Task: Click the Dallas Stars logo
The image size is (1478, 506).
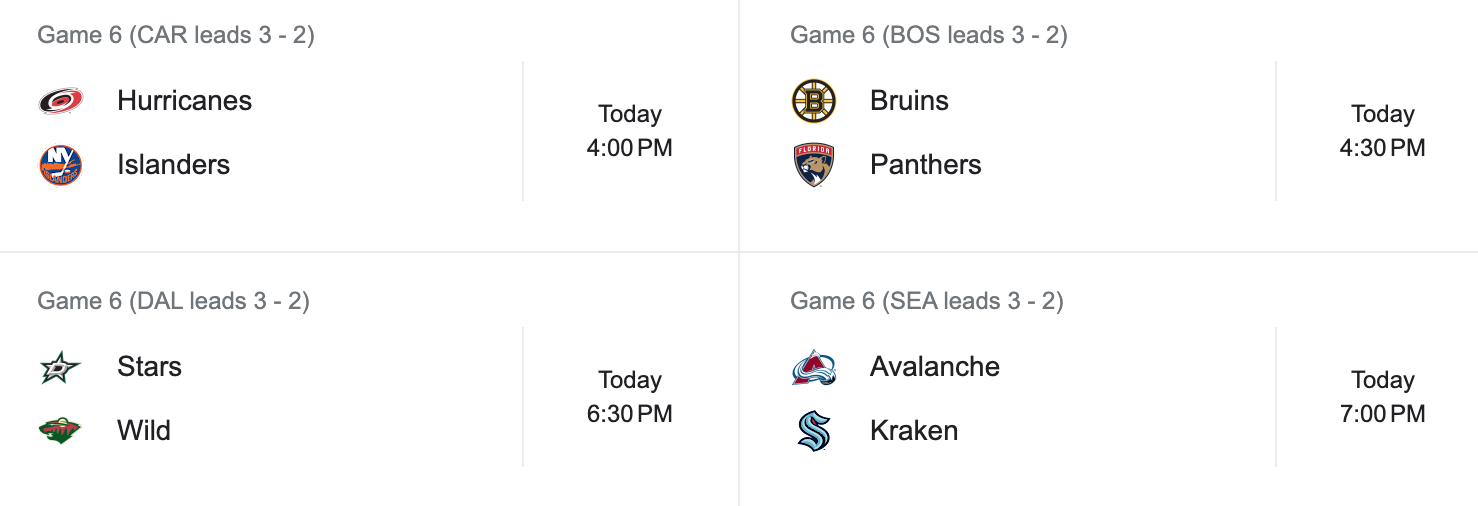Action: [x=61, y=367]
